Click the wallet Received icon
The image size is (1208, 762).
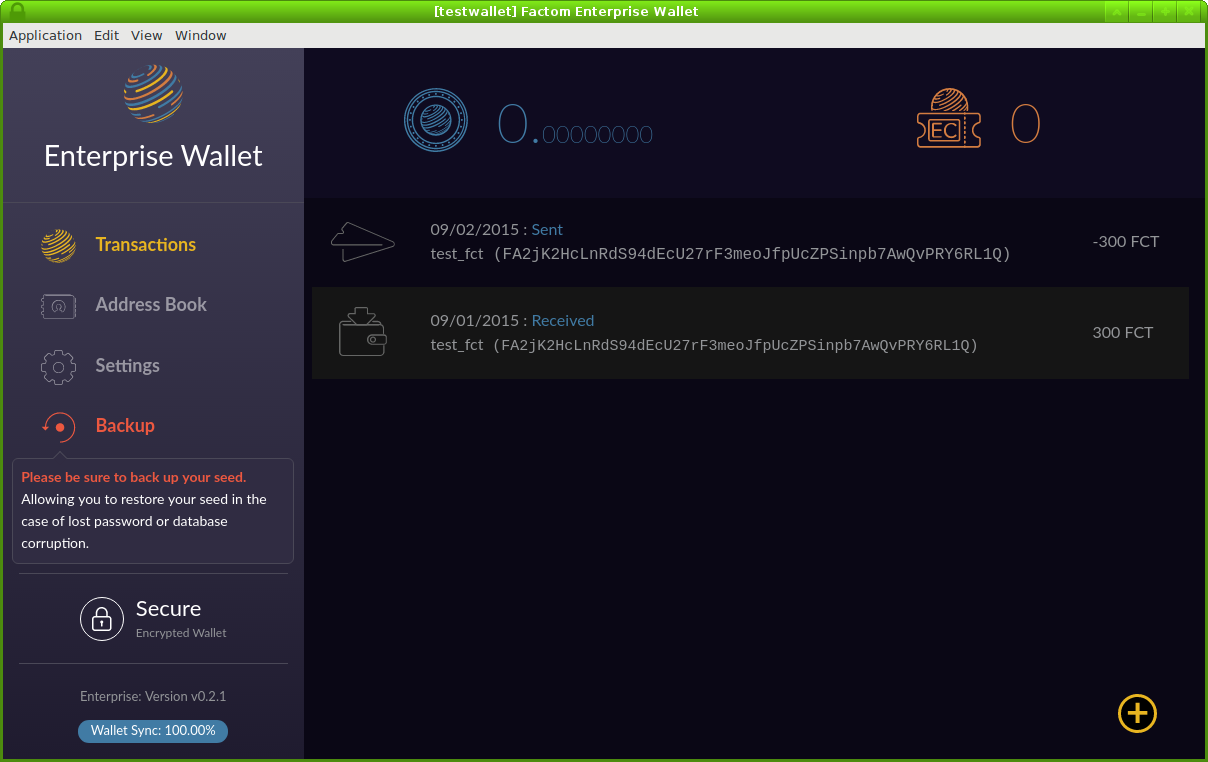(x=362, y=332)
